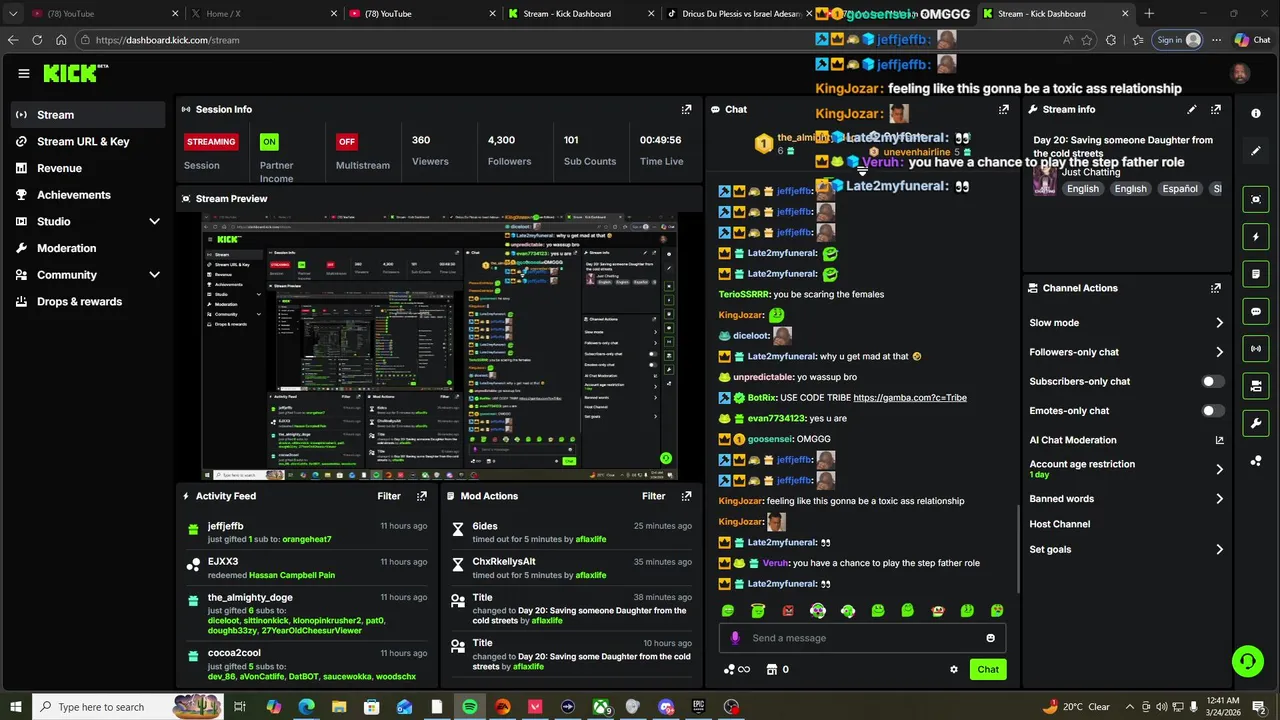
Task: Expand the Community sidebar section
Action: pyautogui.click(x=154, y=275)
